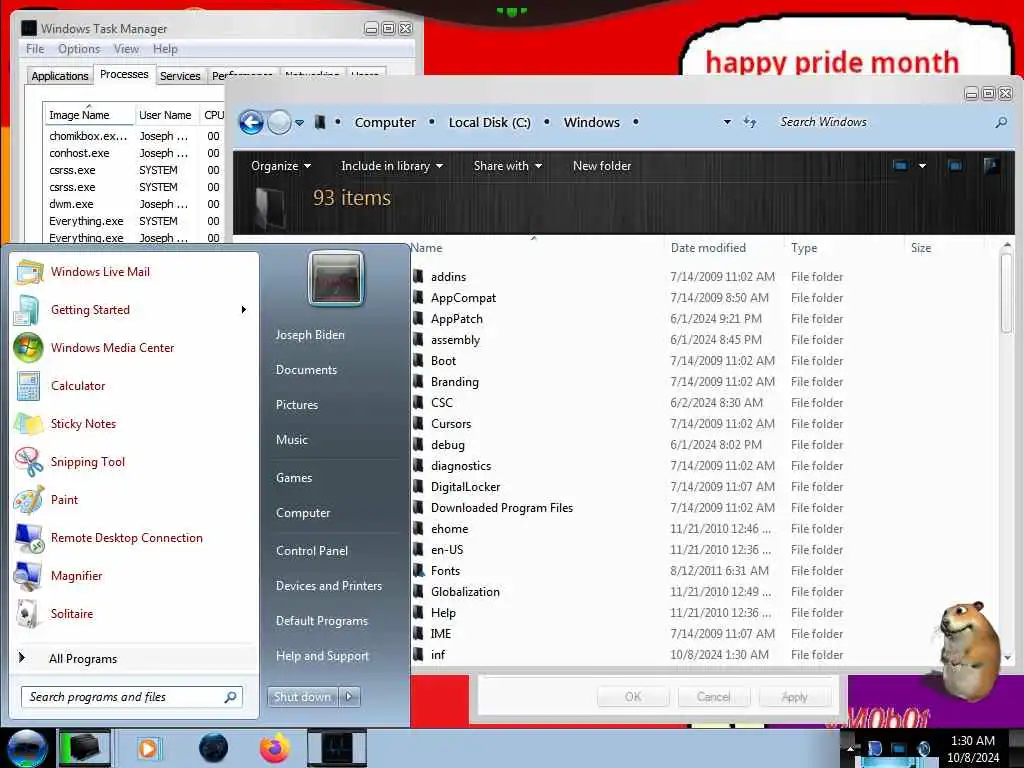Open the dark globe taskbar icon

coord(214,748)
